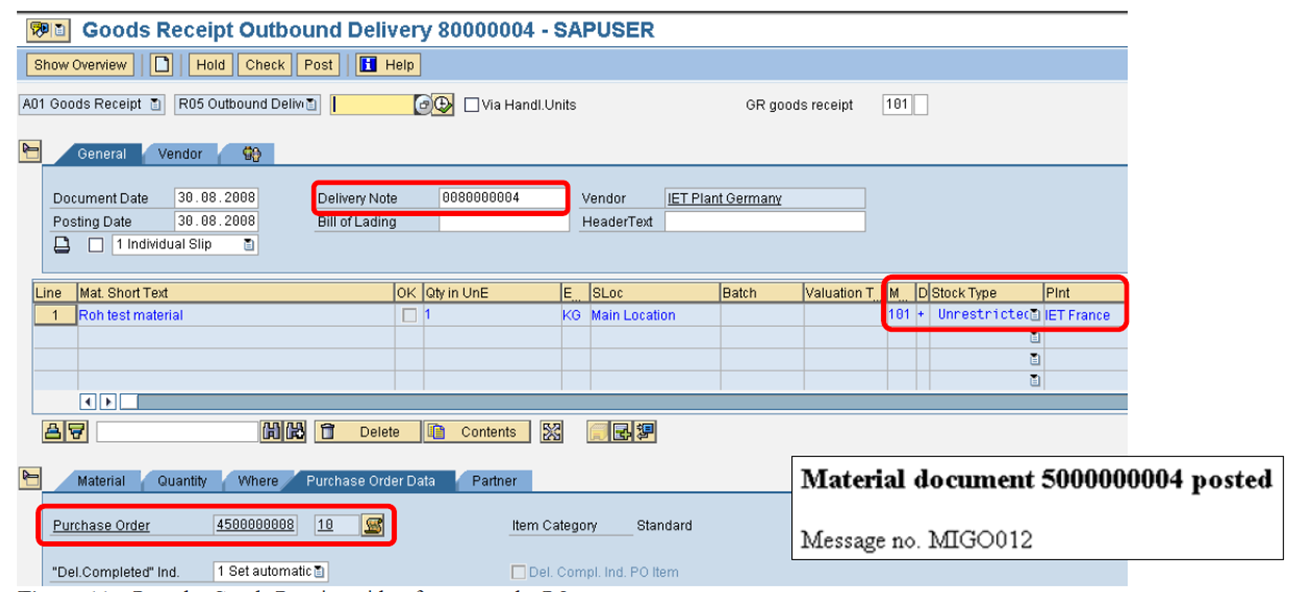1296x592 pixels.
Task: Click the Execute icon next to delivery field
Action: point(443,104)
